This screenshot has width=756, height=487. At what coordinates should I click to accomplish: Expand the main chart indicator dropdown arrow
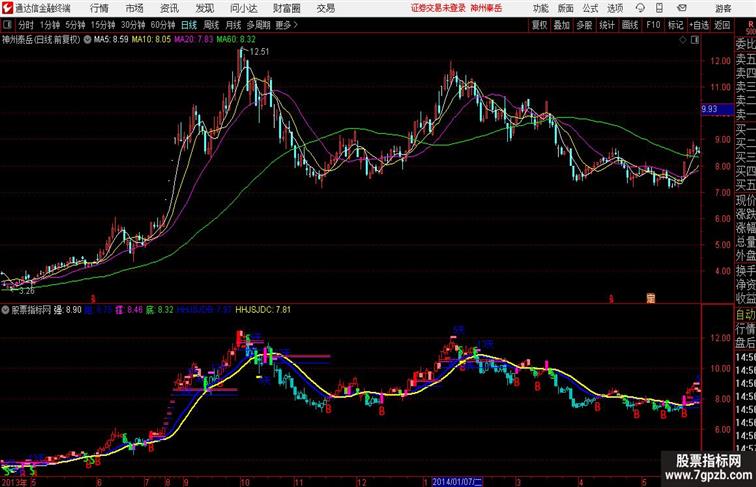click(87, 40)
